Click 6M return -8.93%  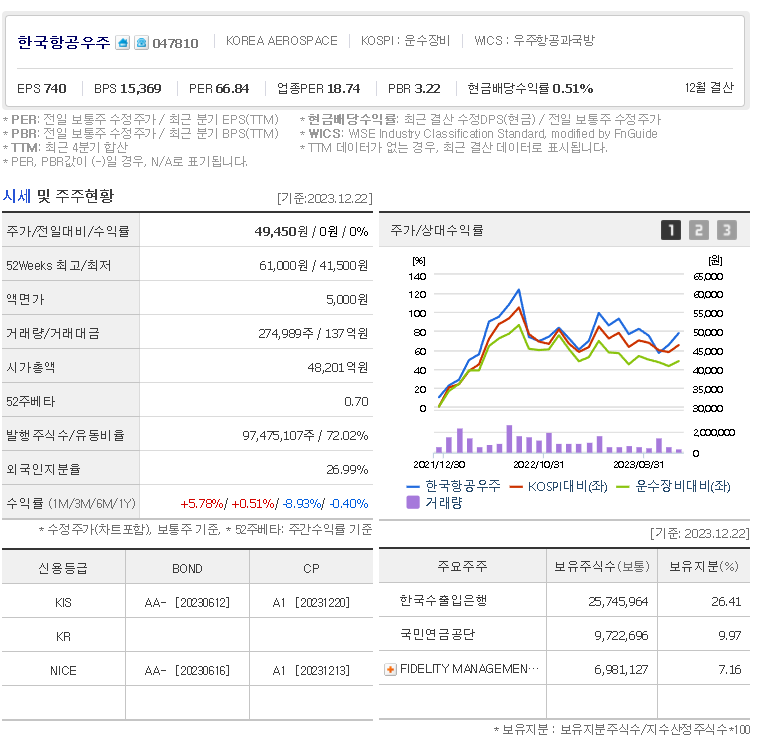tap(302, 504)
